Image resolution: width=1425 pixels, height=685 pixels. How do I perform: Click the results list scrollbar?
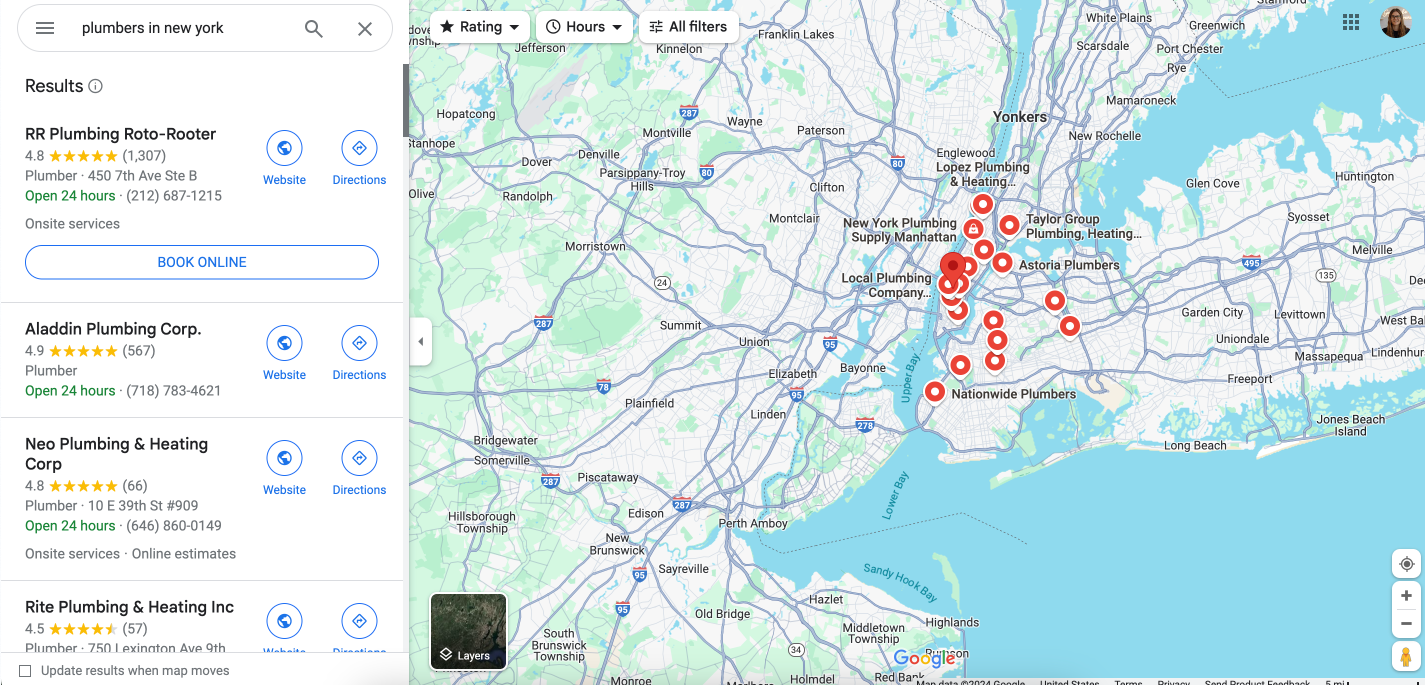(x=406, y=100)
